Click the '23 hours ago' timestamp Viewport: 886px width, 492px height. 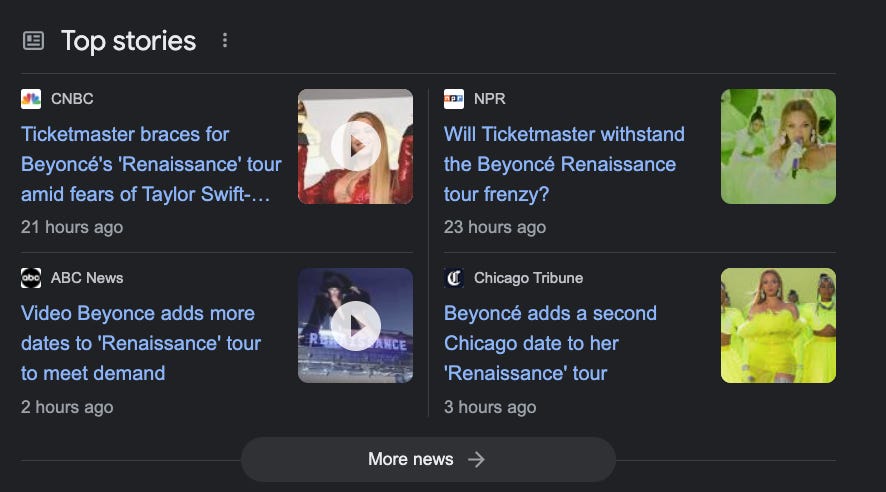494,227
